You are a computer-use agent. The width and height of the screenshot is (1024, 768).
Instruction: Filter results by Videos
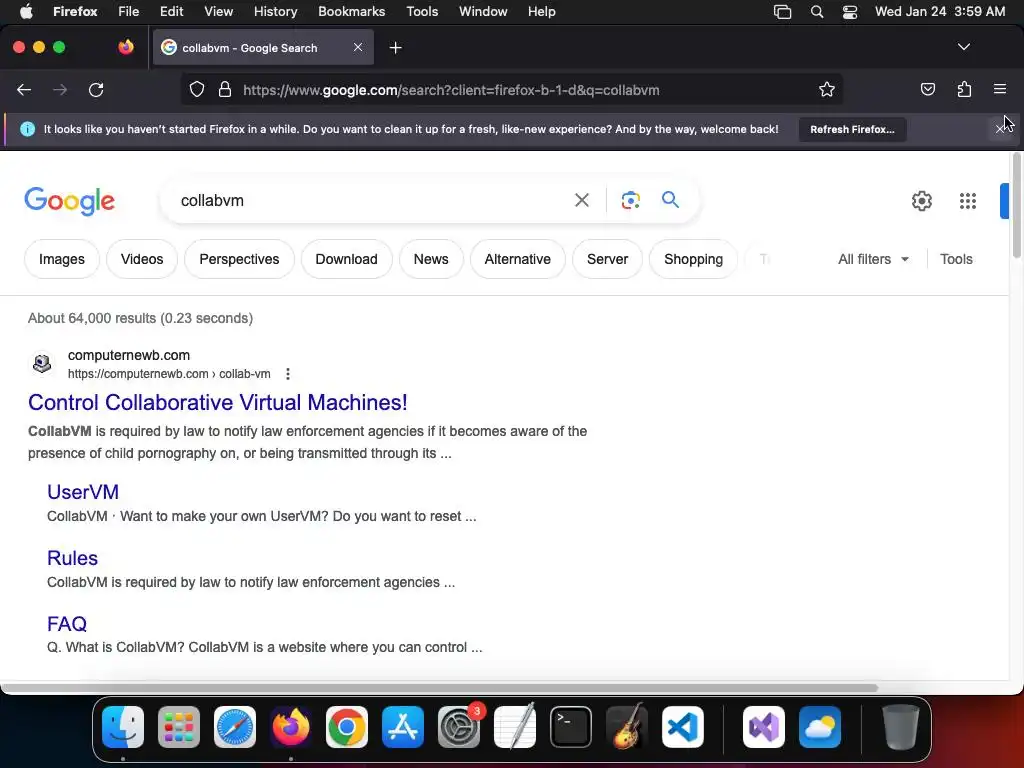tap(142, 259)
